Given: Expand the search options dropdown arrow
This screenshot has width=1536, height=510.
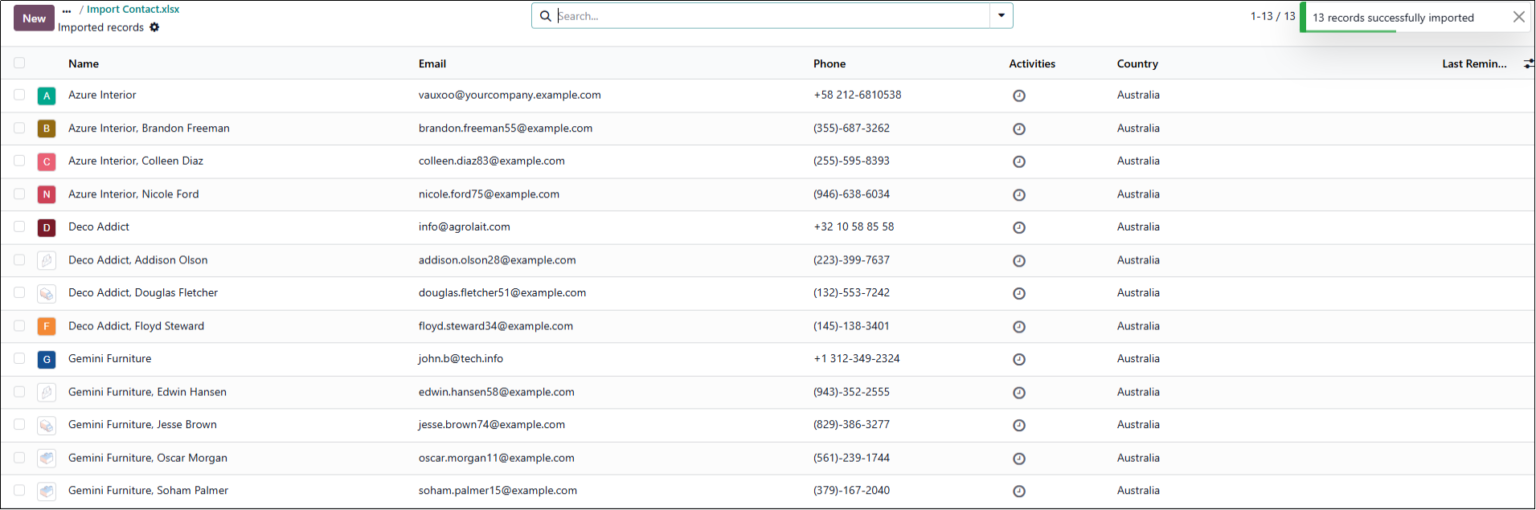Looking at the screenshot, I should (1001, 16).
